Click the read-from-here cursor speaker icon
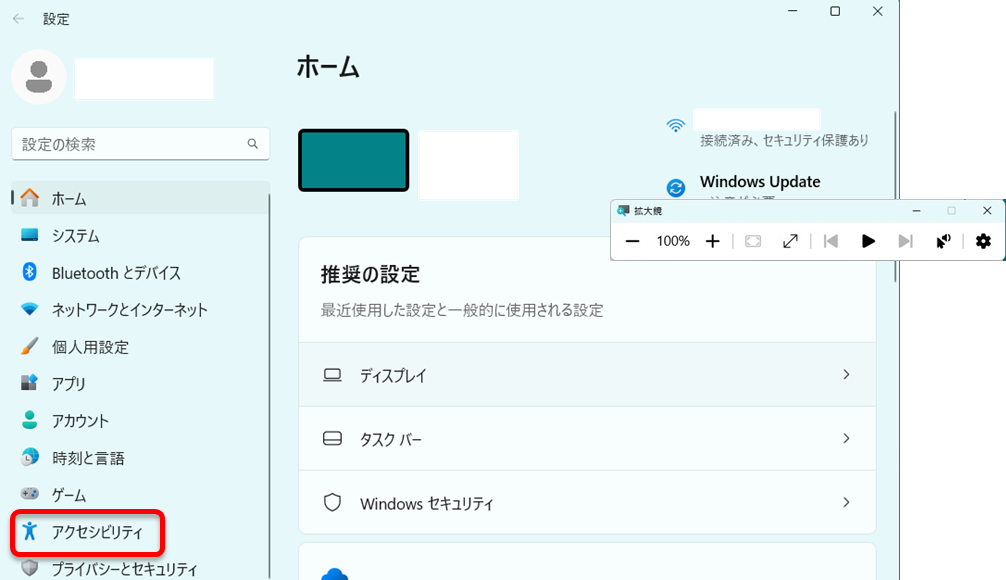 coord(942,241)
